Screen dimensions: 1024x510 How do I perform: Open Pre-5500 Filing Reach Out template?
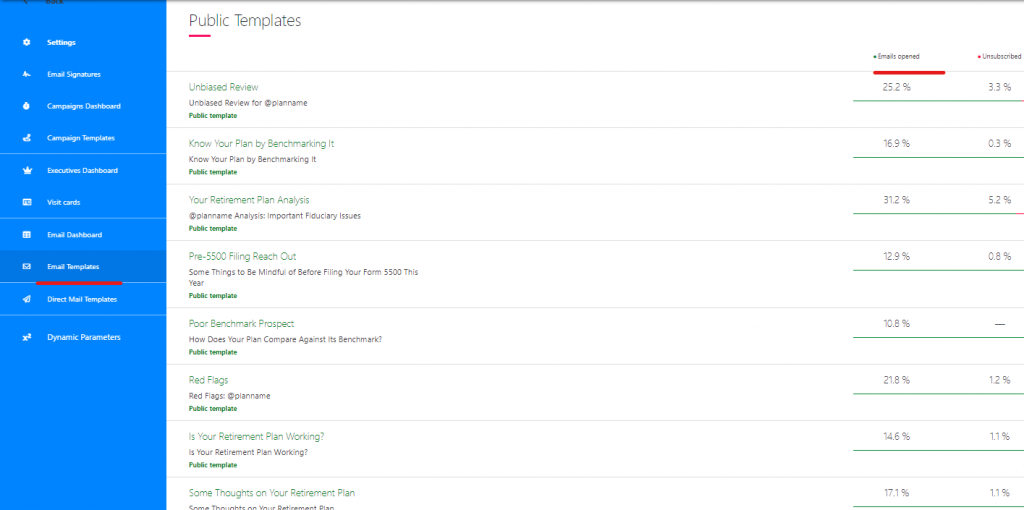242,256
